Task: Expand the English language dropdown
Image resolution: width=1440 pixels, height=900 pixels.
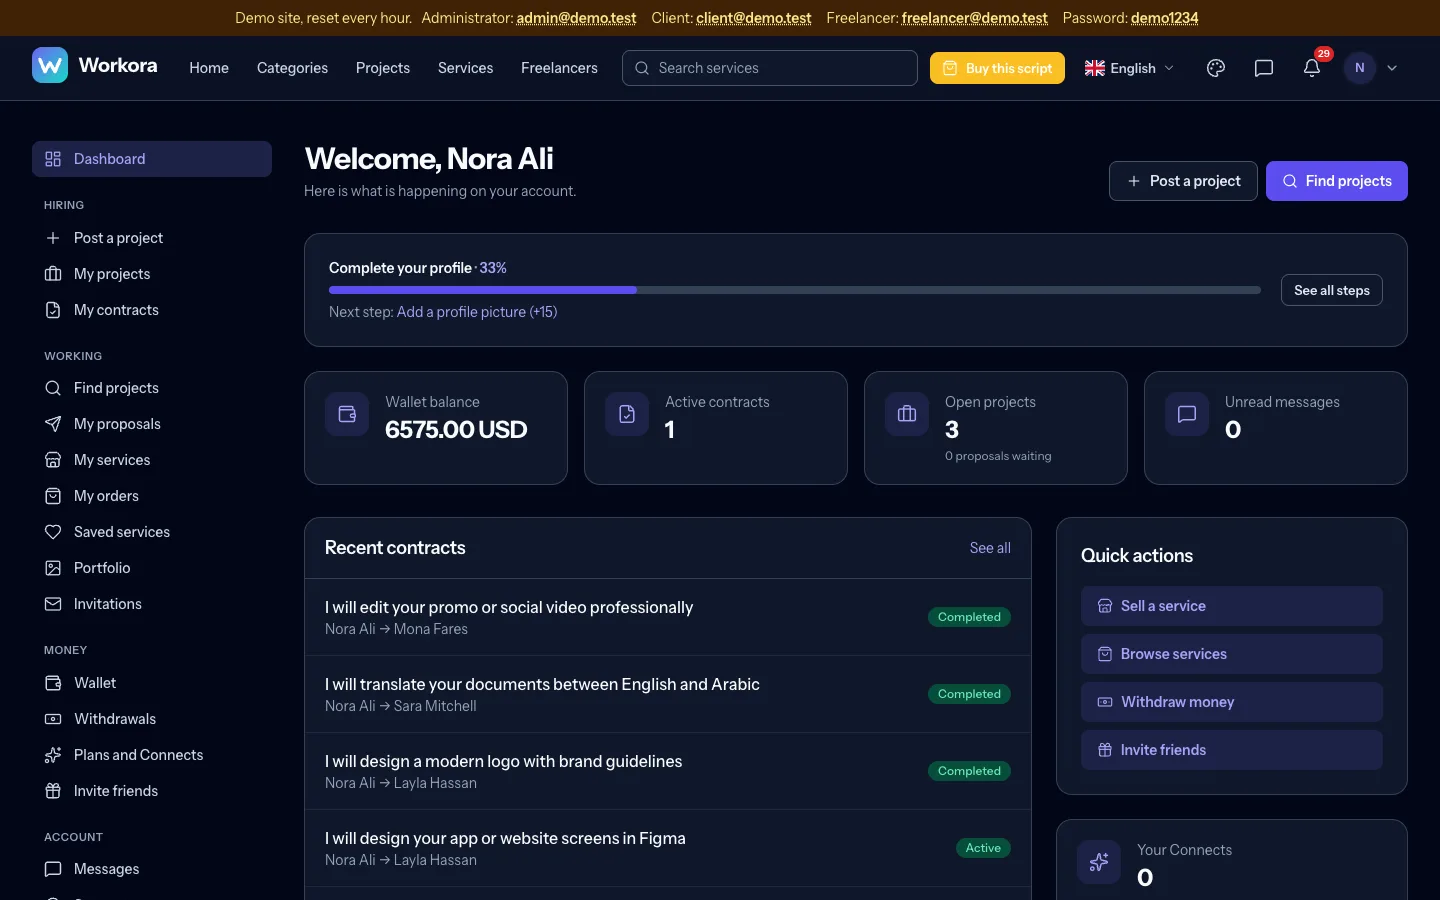Action: pyautogui.click(x=1129, y=68)
